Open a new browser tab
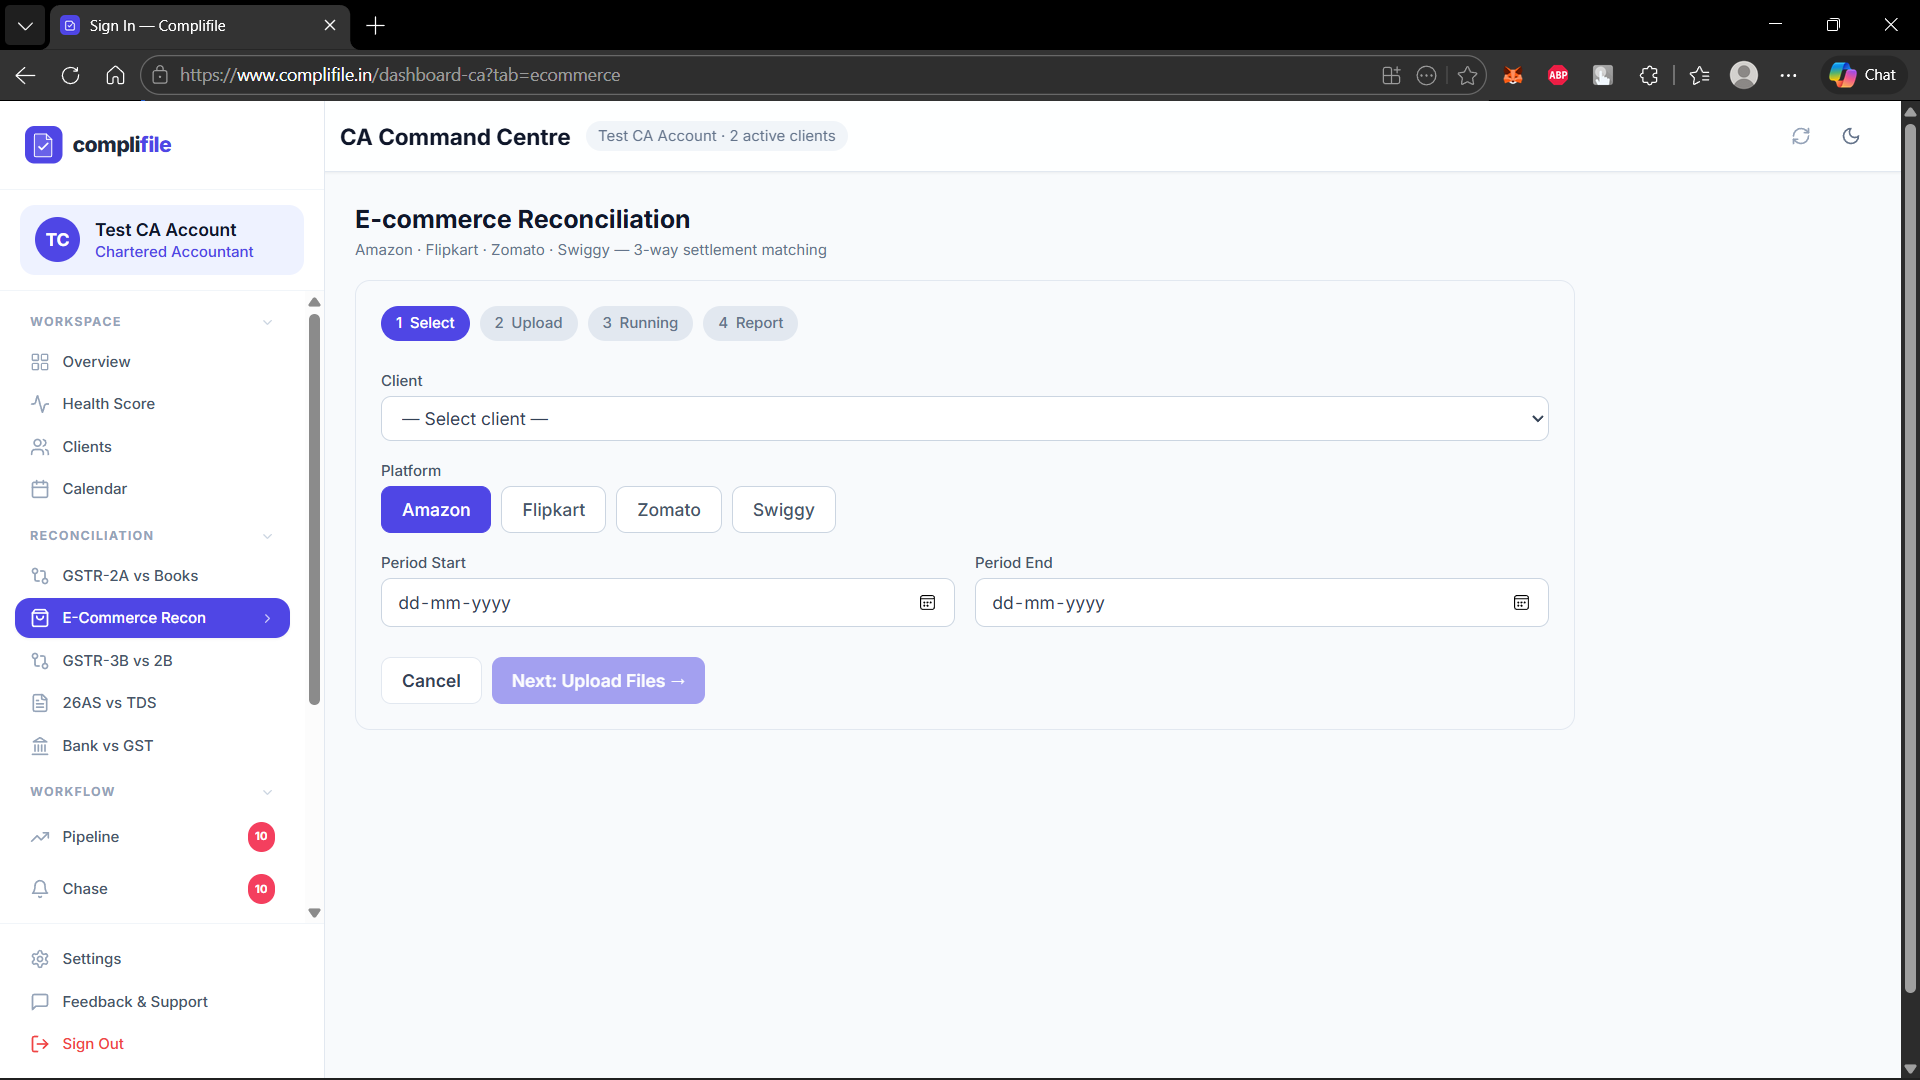Viewport: 1920px width, 1080px height. coord(376,26)
